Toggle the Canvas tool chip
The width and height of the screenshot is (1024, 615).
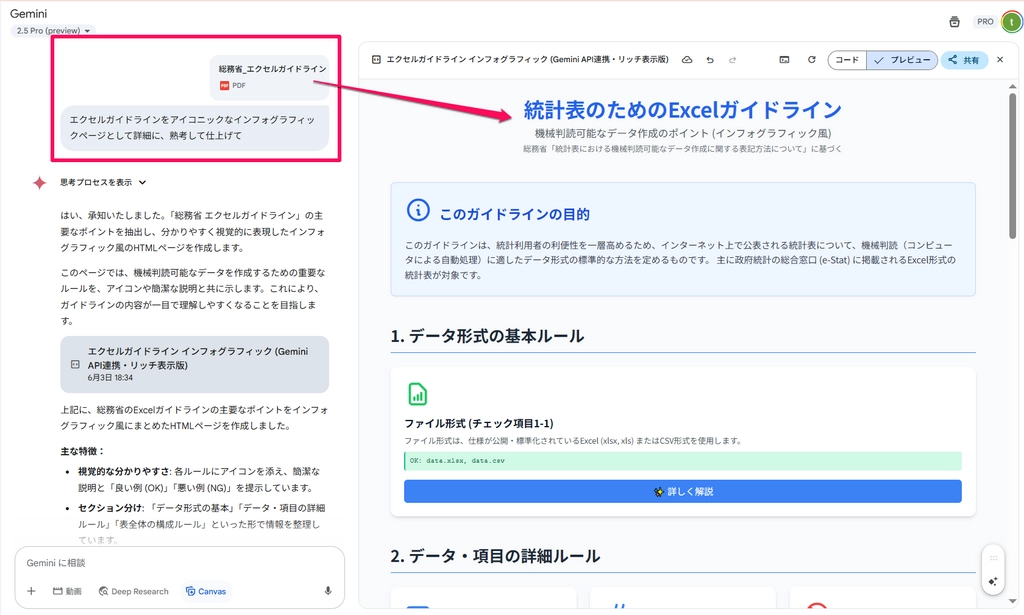tap(206, 591)
